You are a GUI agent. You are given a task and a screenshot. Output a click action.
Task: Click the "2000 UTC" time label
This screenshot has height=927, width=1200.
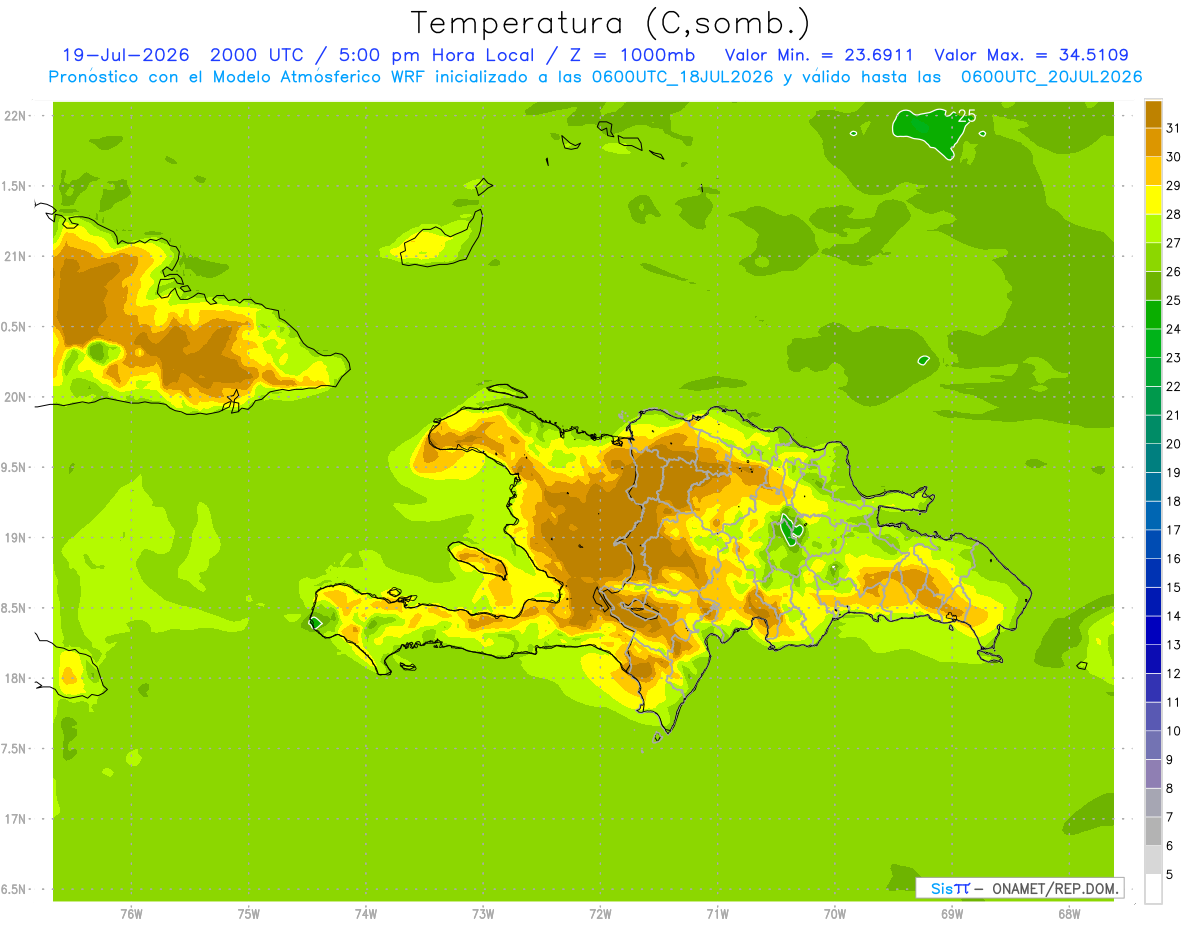257,55
